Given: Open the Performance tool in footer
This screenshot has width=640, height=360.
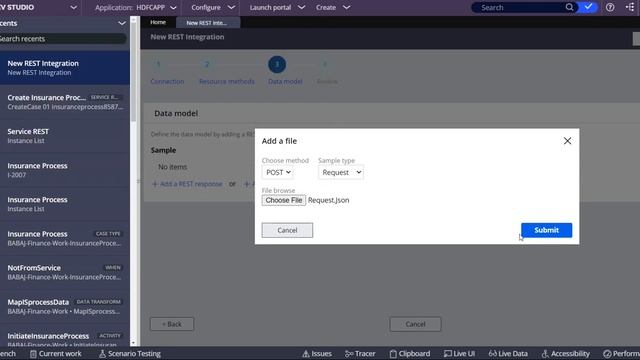Looking at the screenshot, I should tap(622, 354).
